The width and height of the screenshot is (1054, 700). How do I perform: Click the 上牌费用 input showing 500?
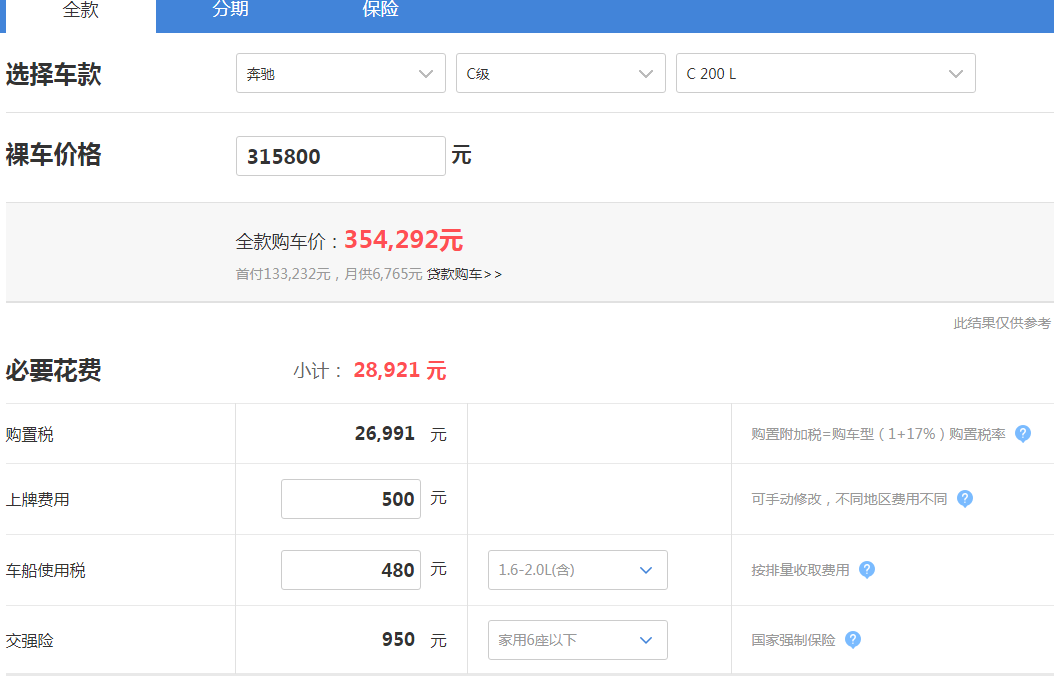351,499
